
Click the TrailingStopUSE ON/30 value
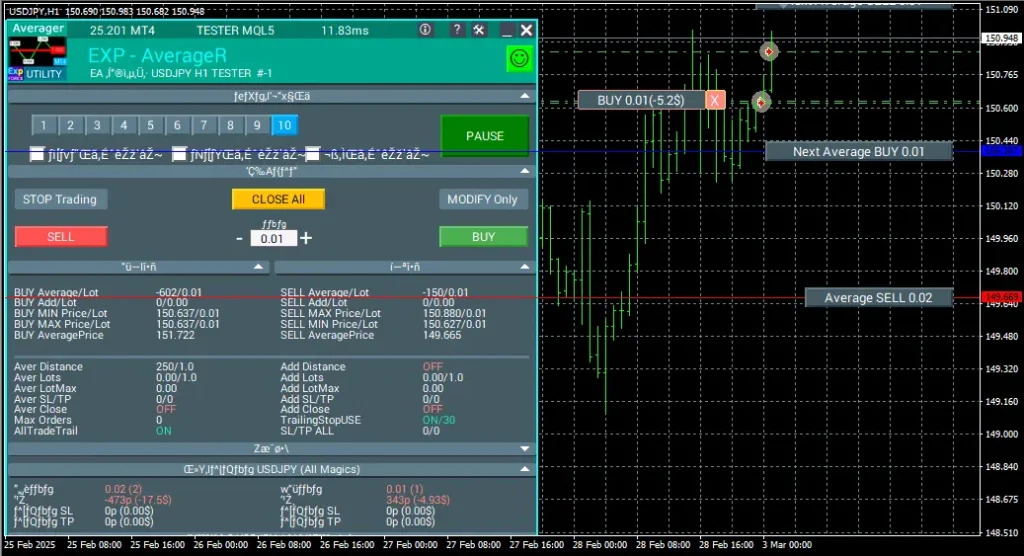click(x=439, y=420)
